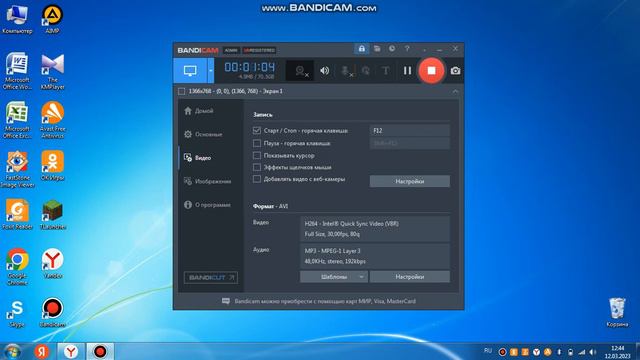Viewport: 640px width, 360px height.
Task: Uncheck Старт / Стоп hotkey checkbox
Action: click(x=257, y=131)
